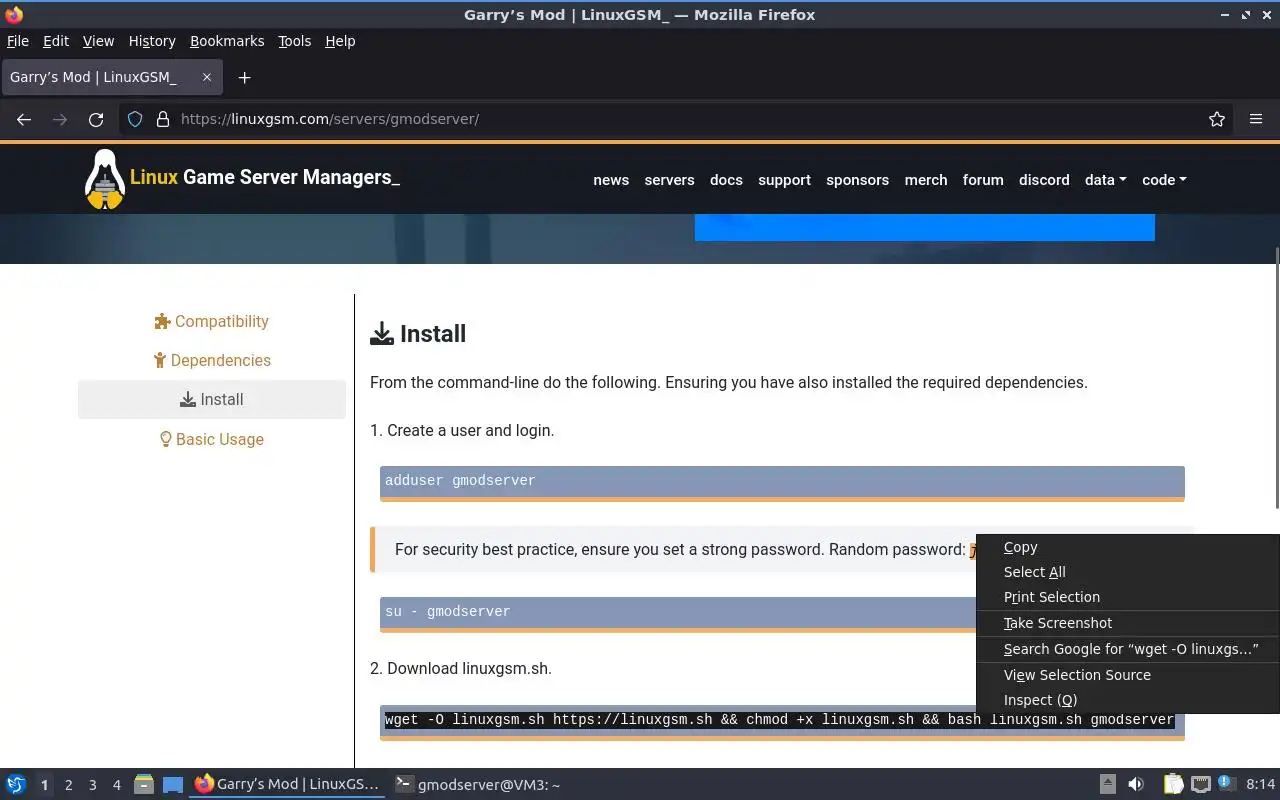Click the clock in the system tray
The width and height of the screenshot is (1280, 800).
(1260, 785)
